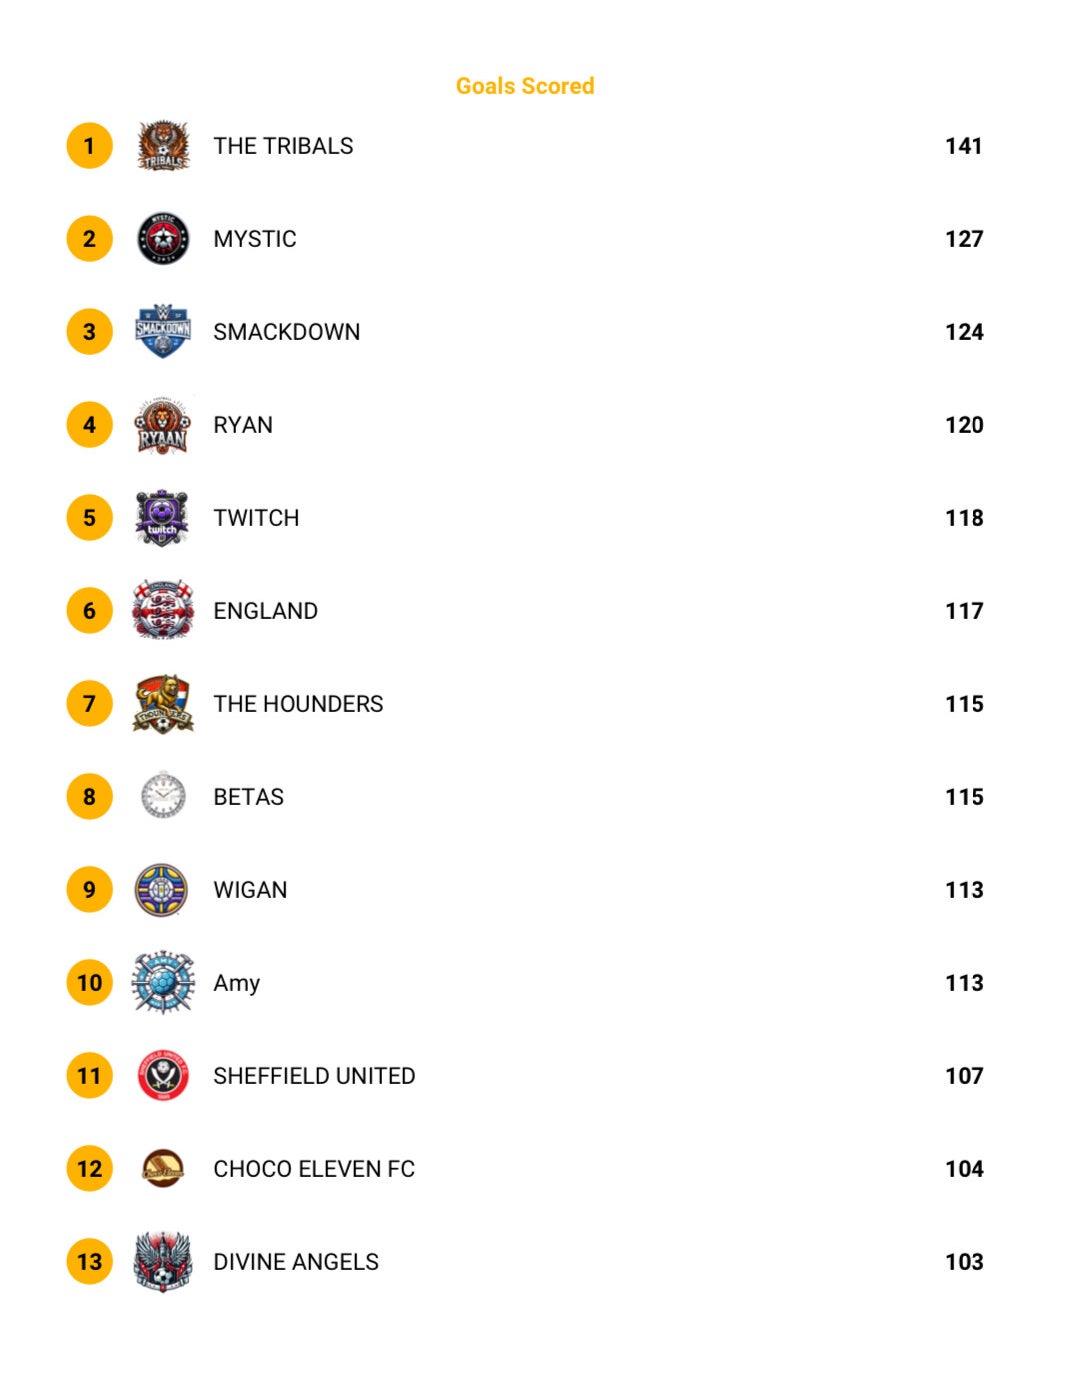Open THE TRIBALS team name
The image size is (1066, 1400).
point(283,146)
